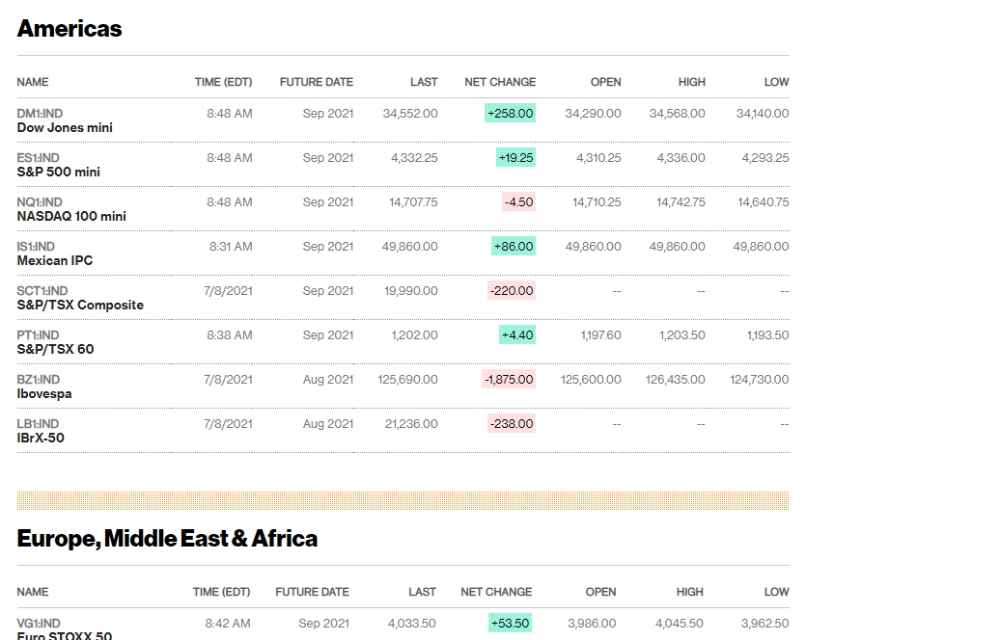Click IBrX-50 last value 21,236.00

(x=411, y=423)
